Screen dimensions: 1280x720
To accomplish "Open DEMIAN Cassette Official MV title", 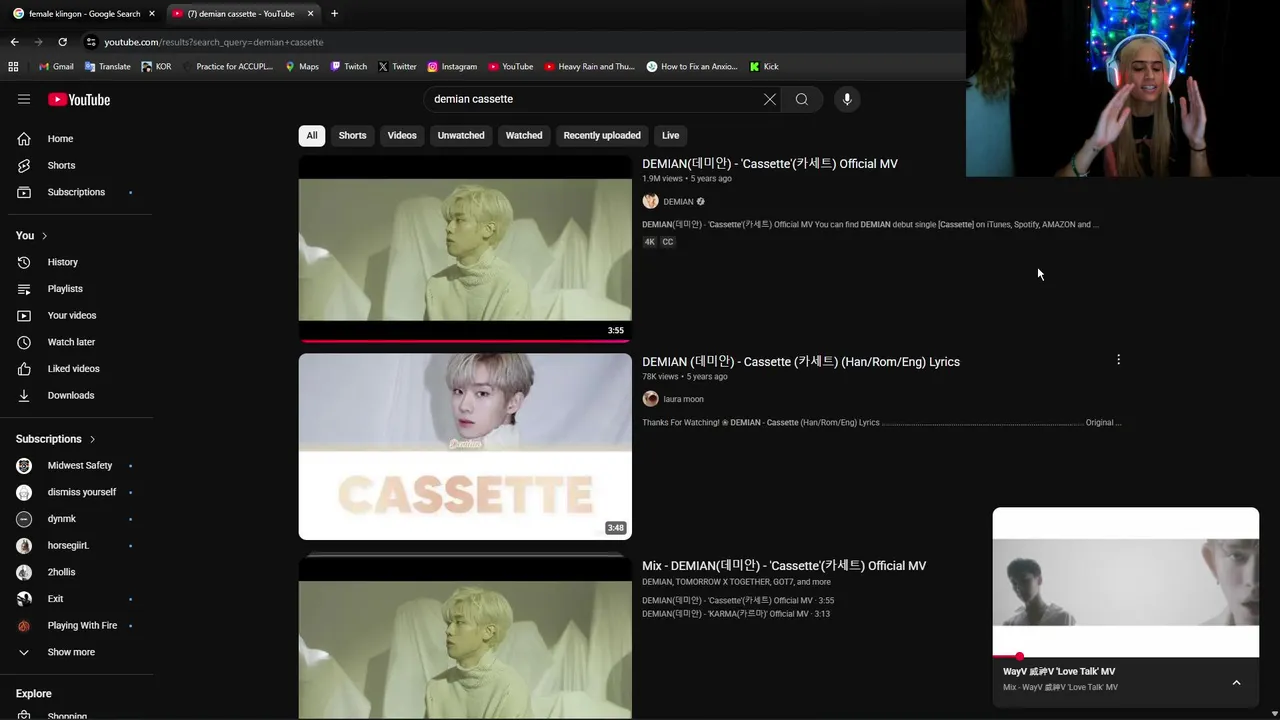I will click(x=770, y=164).
